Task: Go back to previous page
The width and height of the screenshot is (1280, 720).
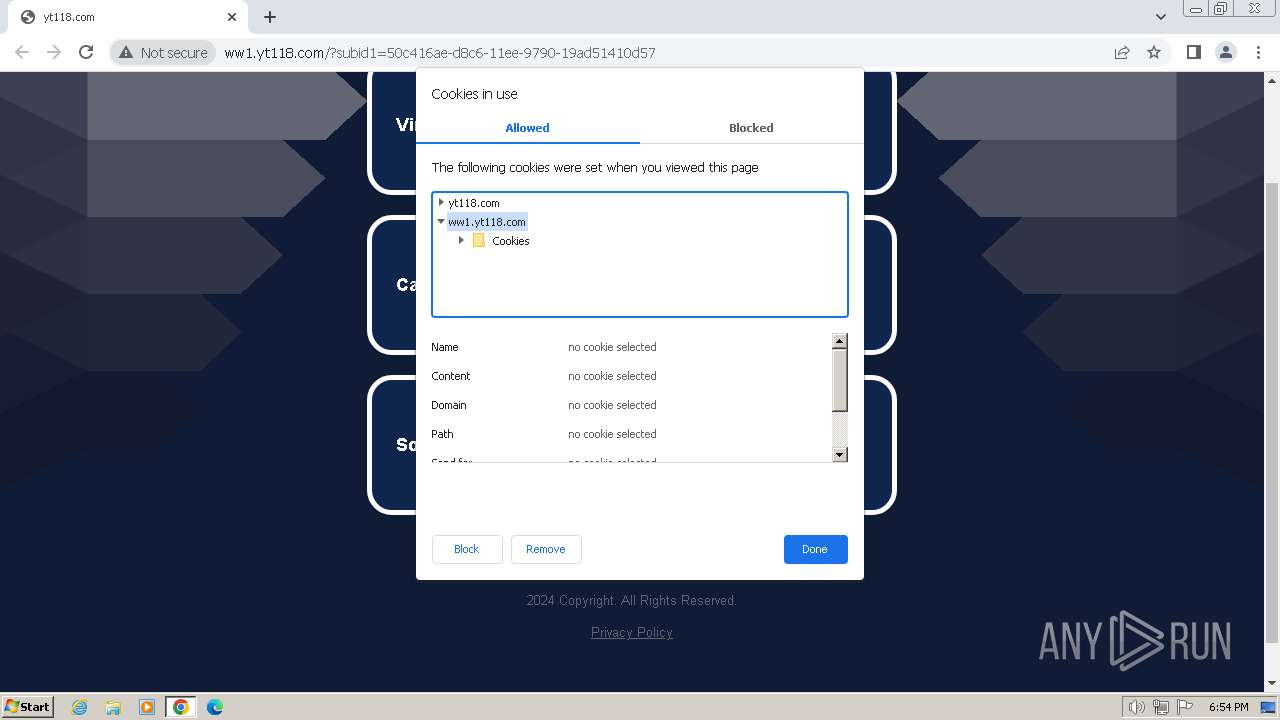Action: click(22, 52)
